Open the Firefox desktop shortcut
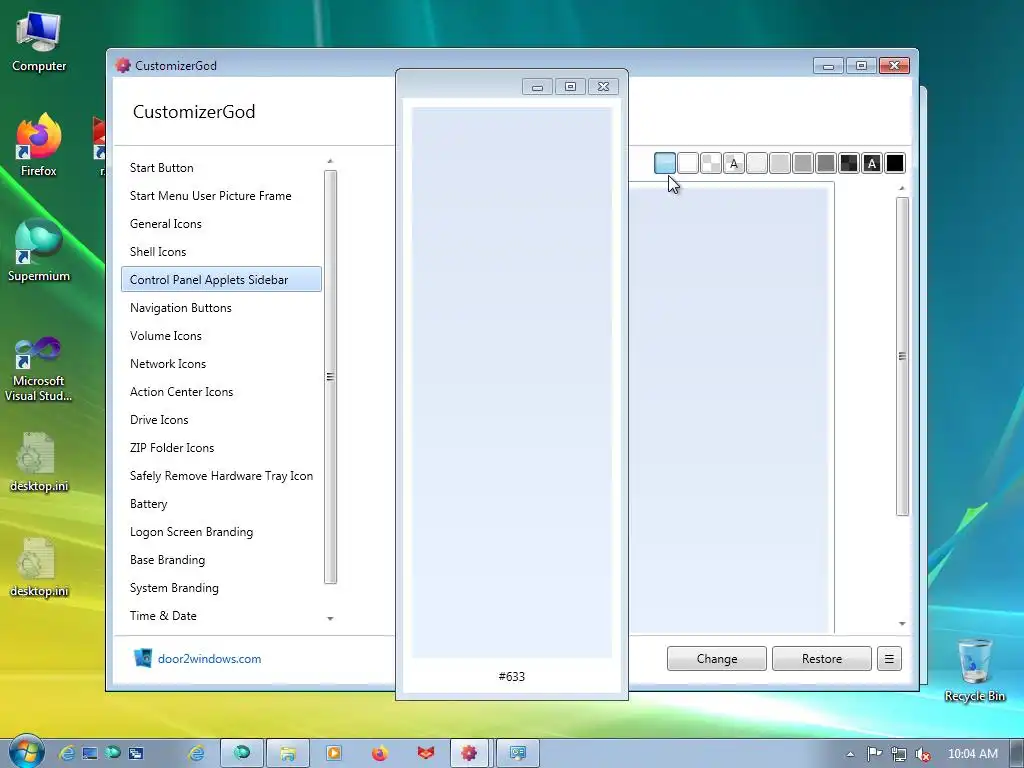Screen dimensions: 1024x768 tap(39, 145)
